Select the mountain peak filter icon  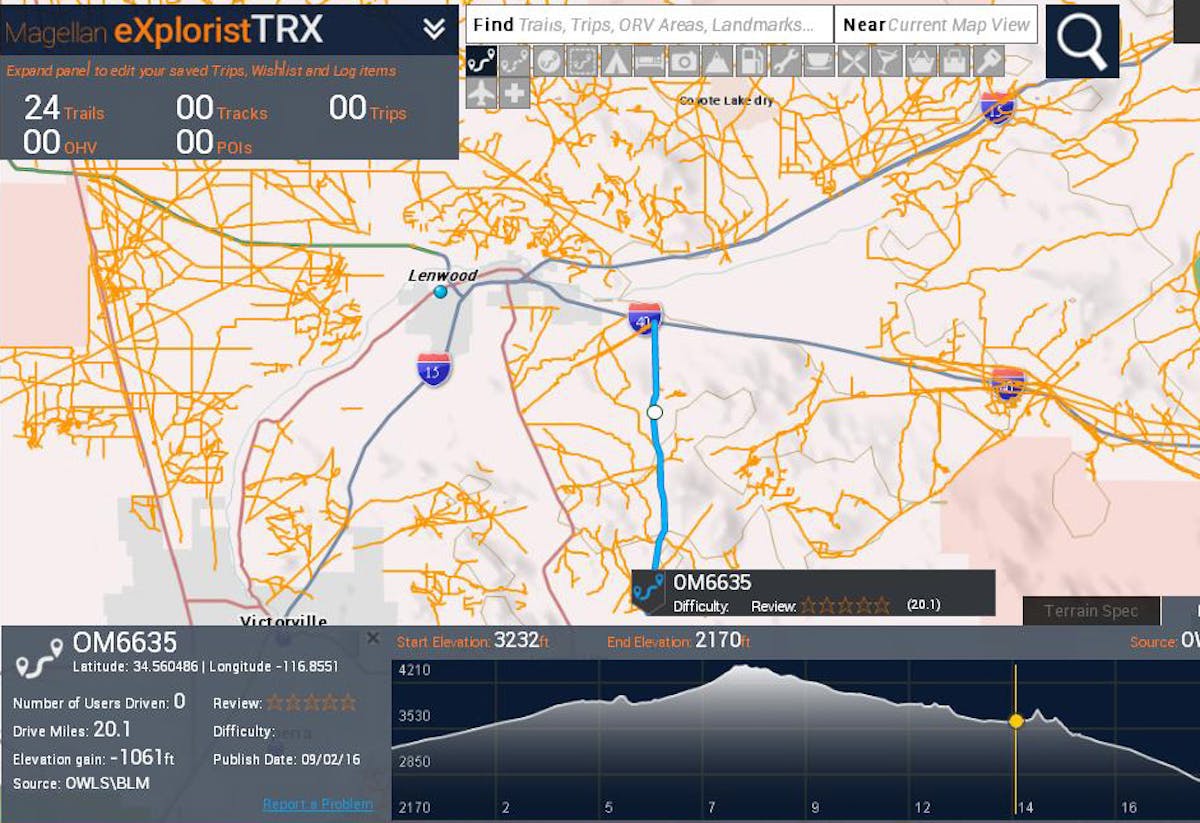point(717,62)
